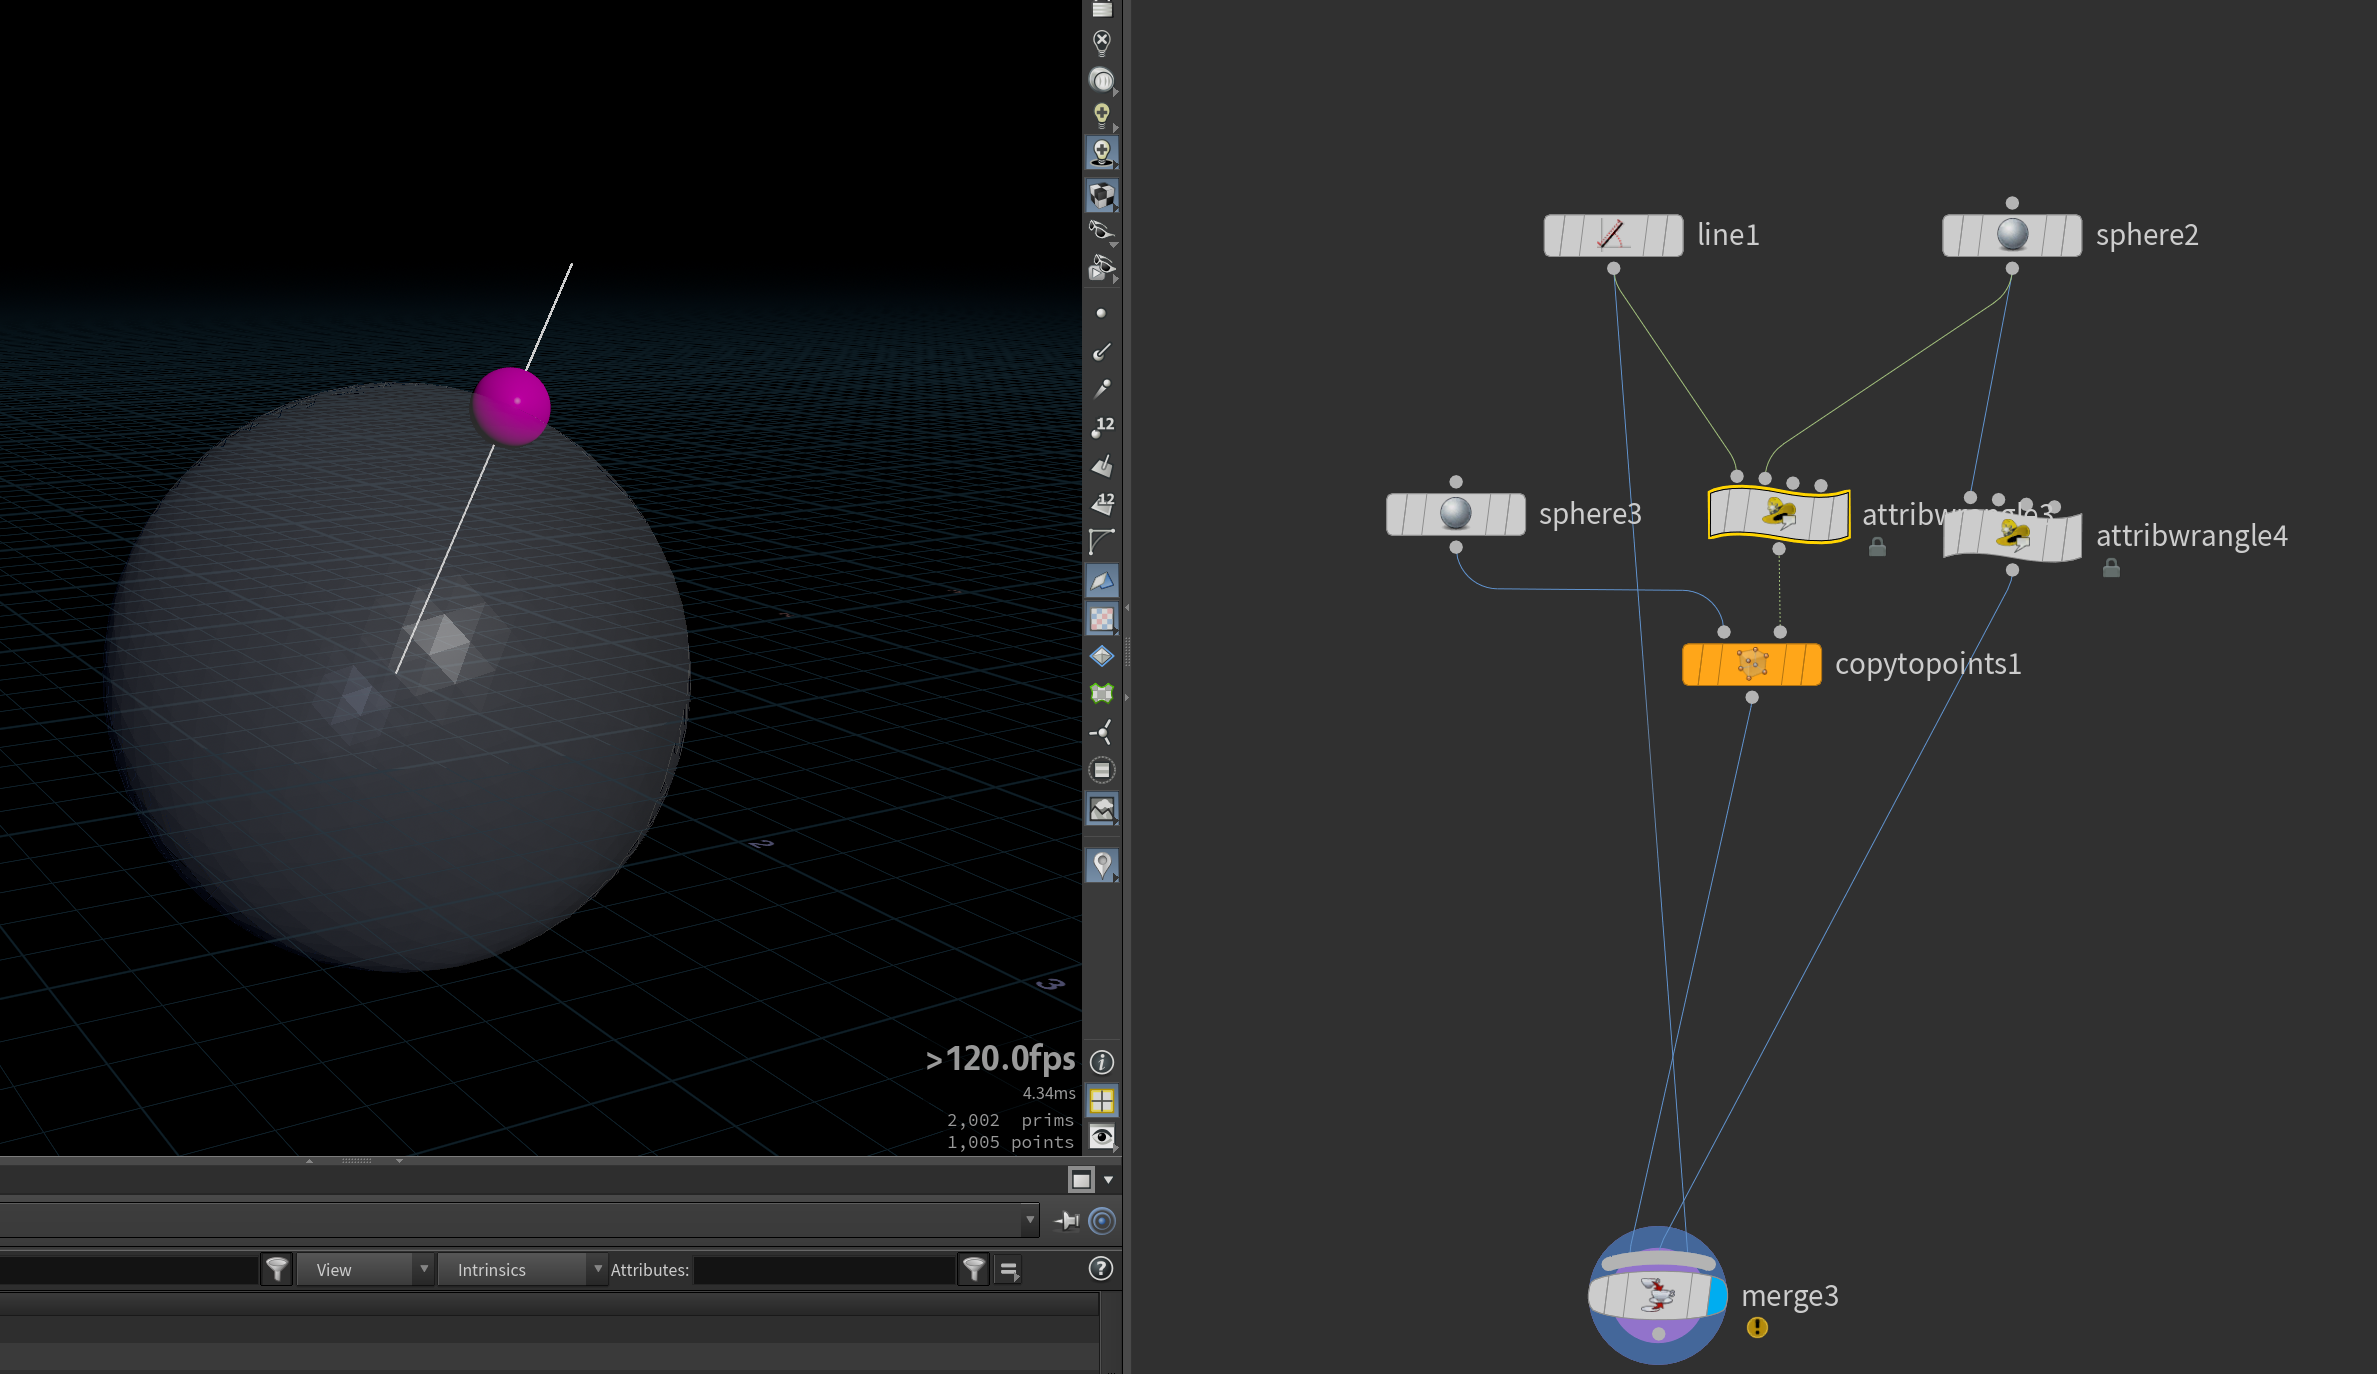This screenshot has height=1374, width=2377.
Task: Open the Intrinsics dropdown
Action: (x=522, y=1269)
